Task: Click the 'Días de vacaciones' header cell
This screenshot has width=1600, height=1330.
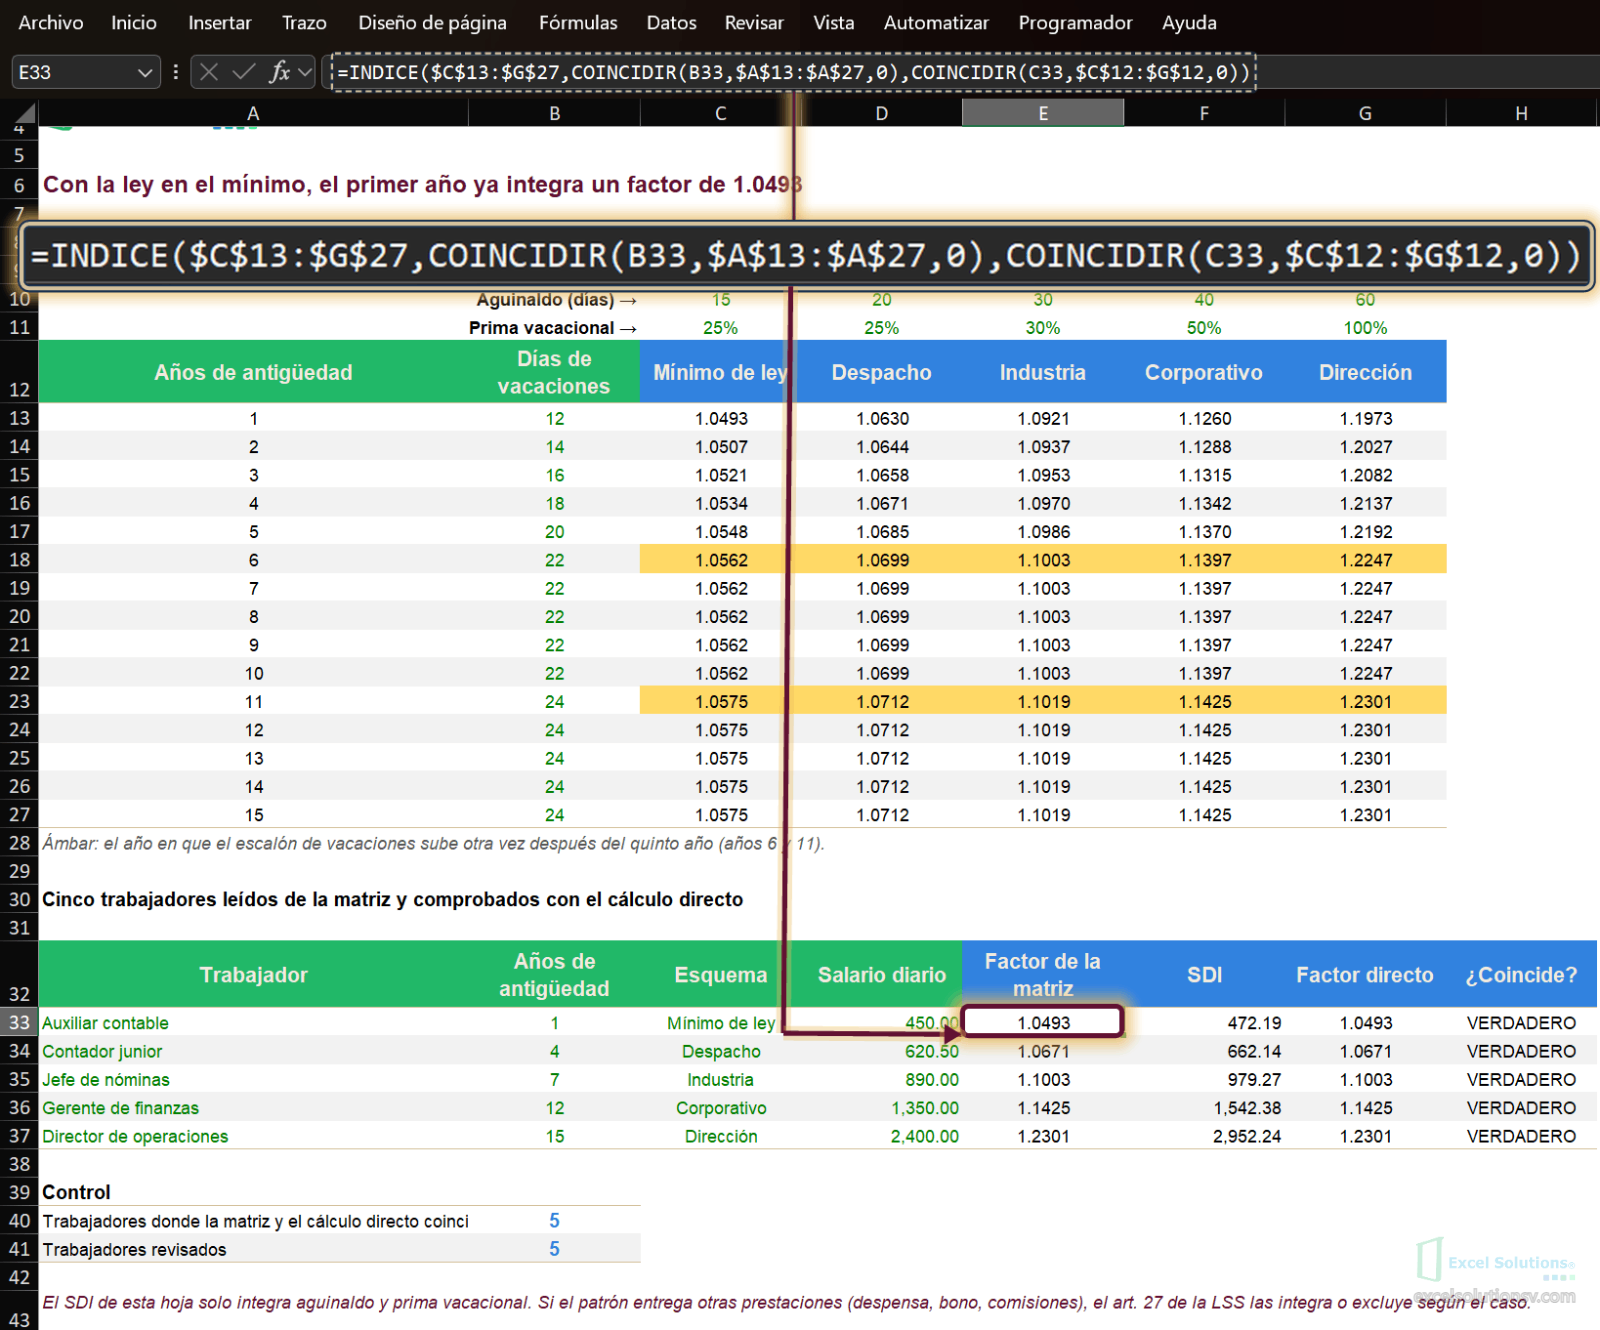Action: (x=554, y=372)
